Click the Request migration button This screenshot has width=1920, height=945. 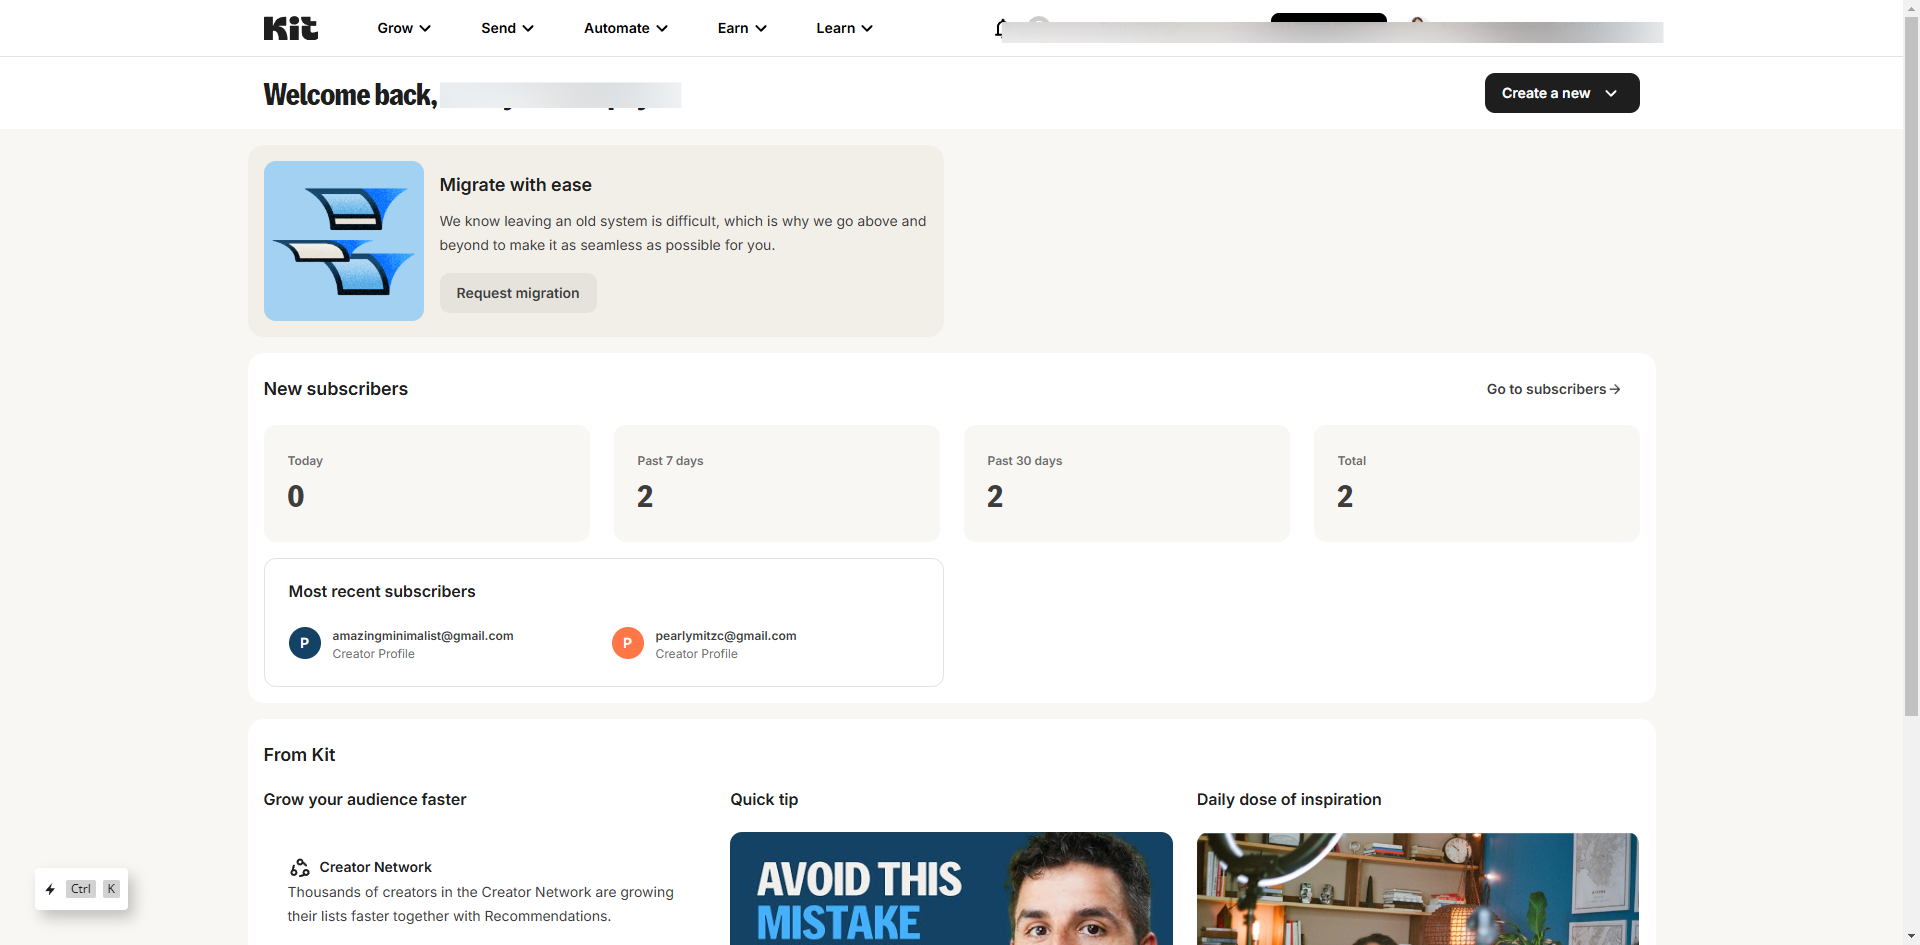518,293
